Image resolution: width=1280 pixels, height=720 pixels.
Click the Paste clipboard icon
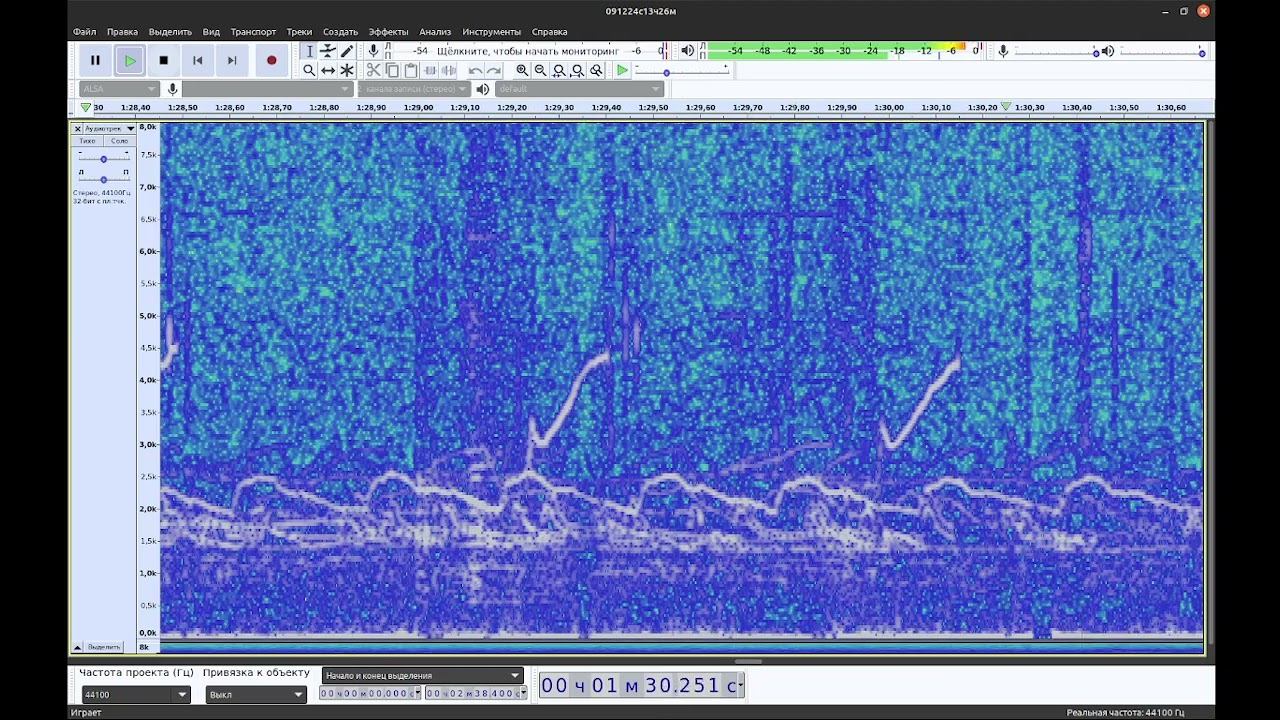(411, 70)
